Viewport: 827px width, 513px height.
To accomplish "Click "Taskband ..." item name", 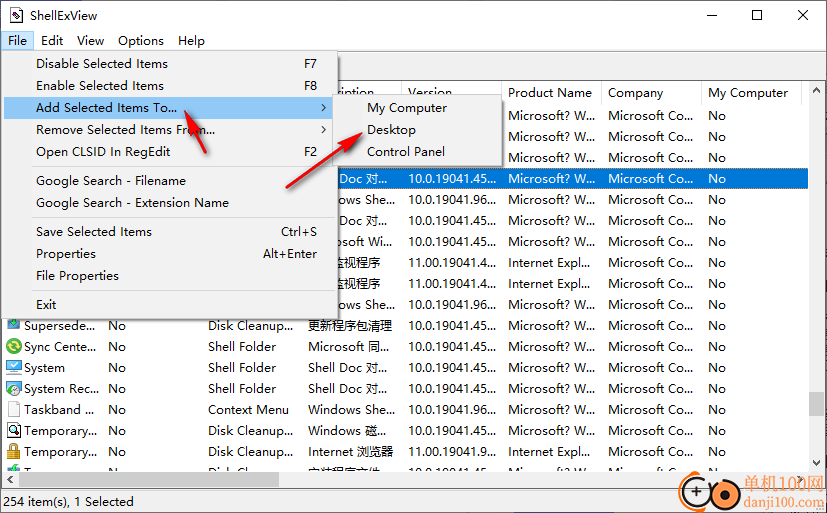I will [x=59, y=410].
